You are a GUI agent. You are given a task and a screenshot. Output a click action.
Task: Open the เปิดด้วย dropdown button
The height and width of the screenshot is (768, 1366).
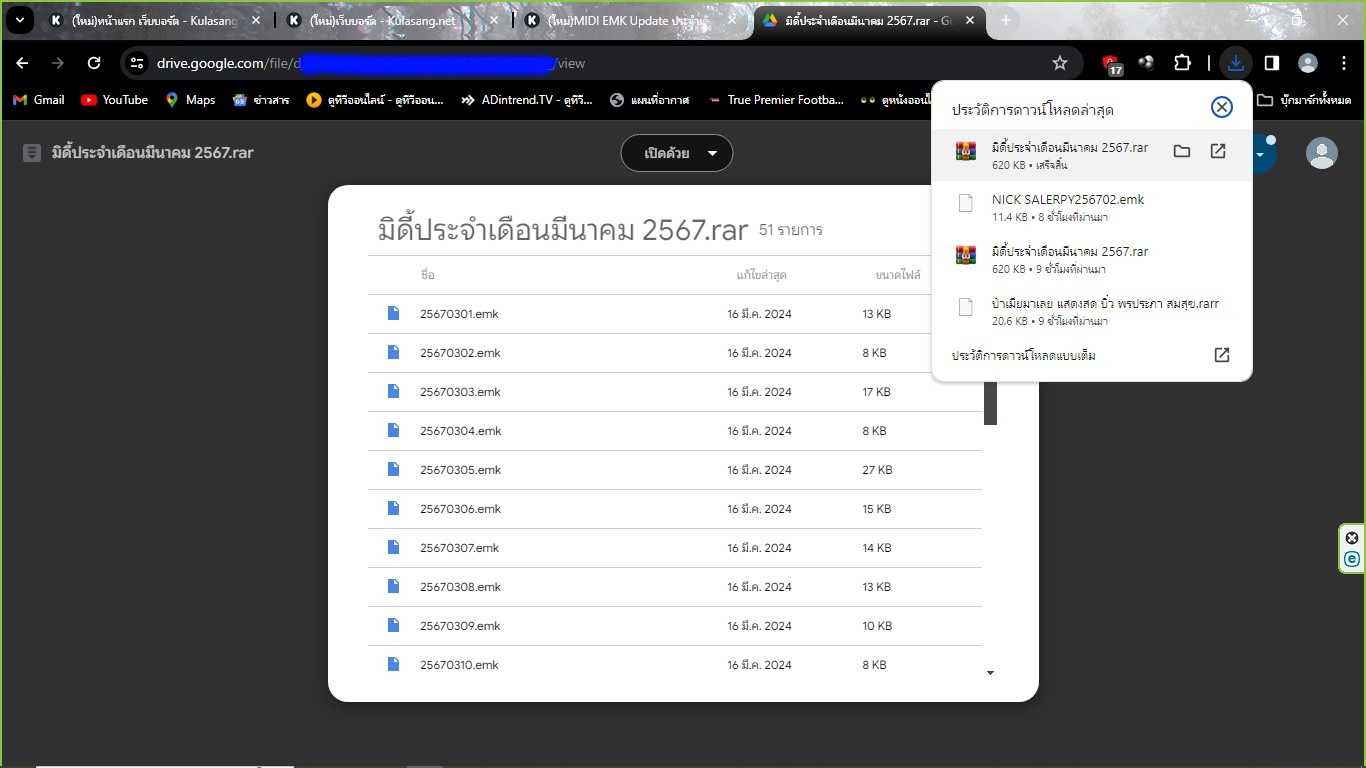point(677,154)
